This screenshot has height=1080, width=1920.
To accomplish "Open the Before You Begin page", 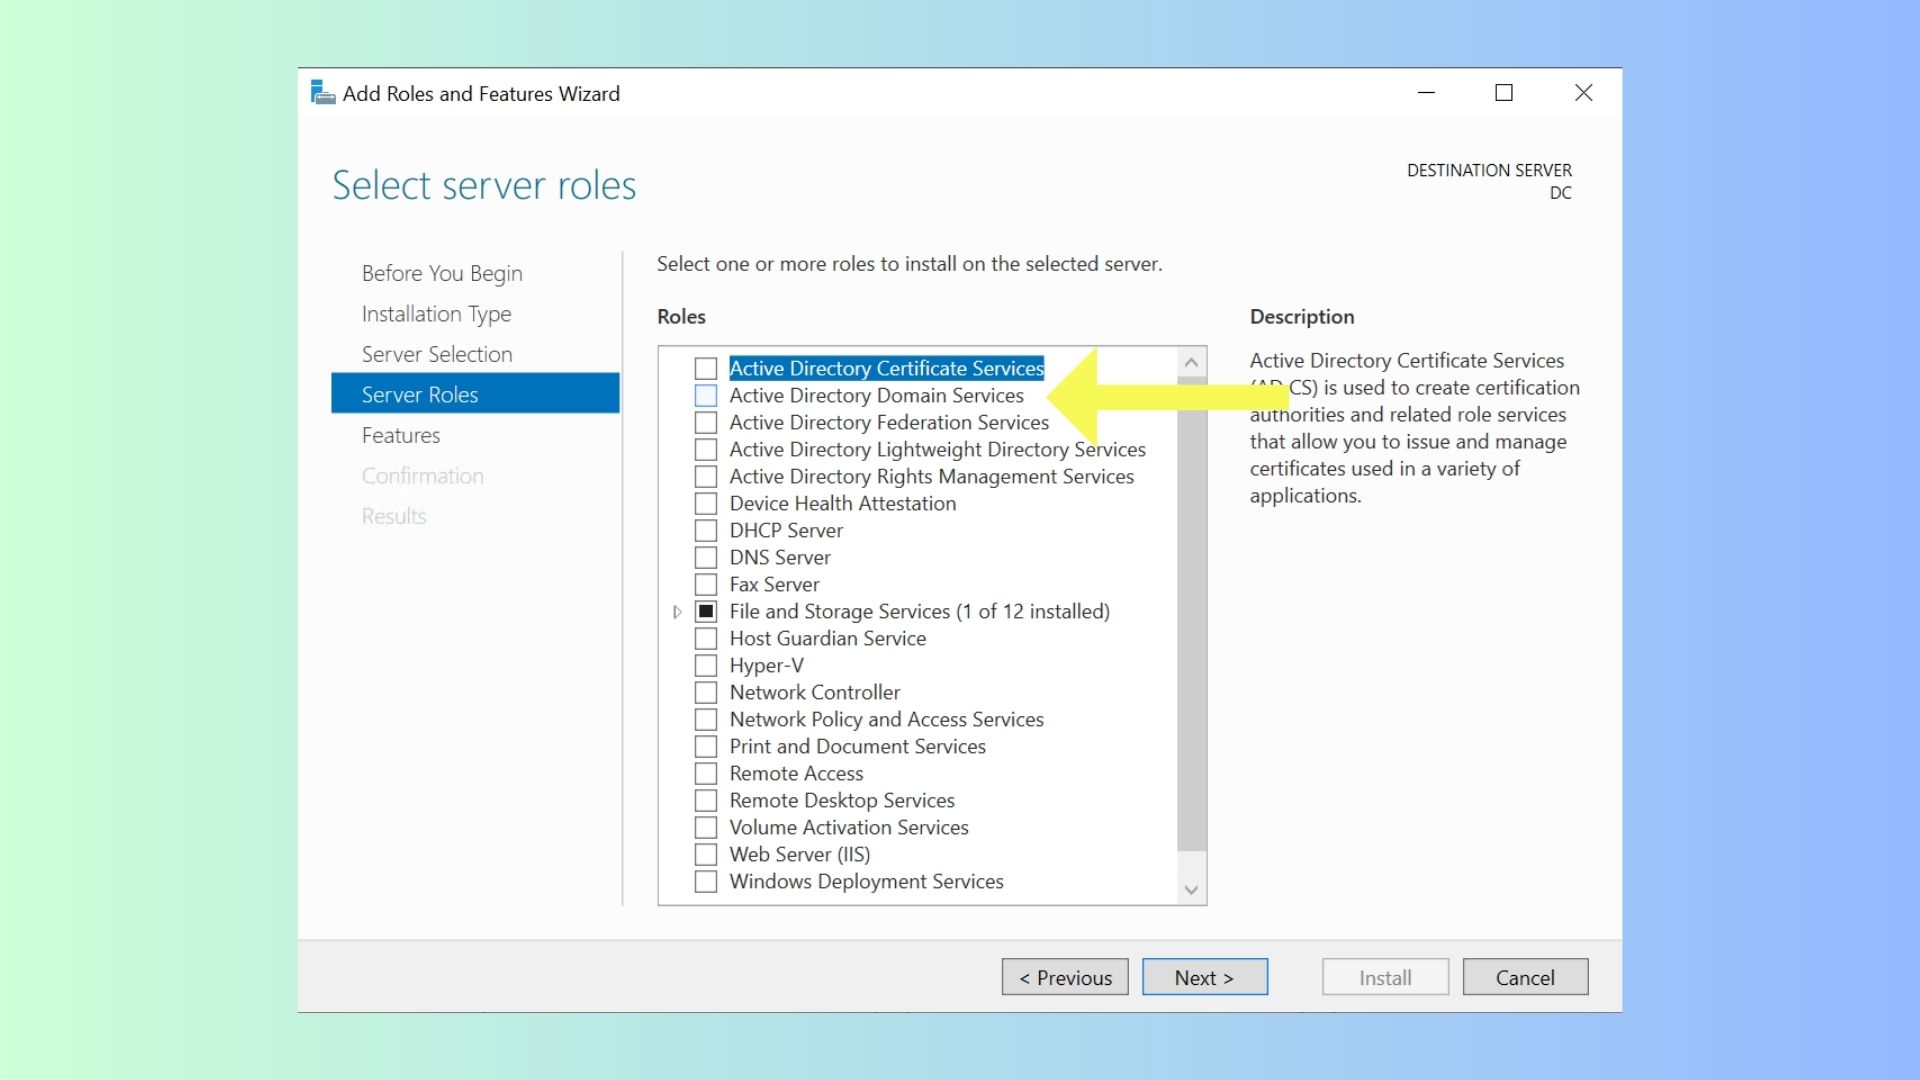I will [x=442, y=273].
